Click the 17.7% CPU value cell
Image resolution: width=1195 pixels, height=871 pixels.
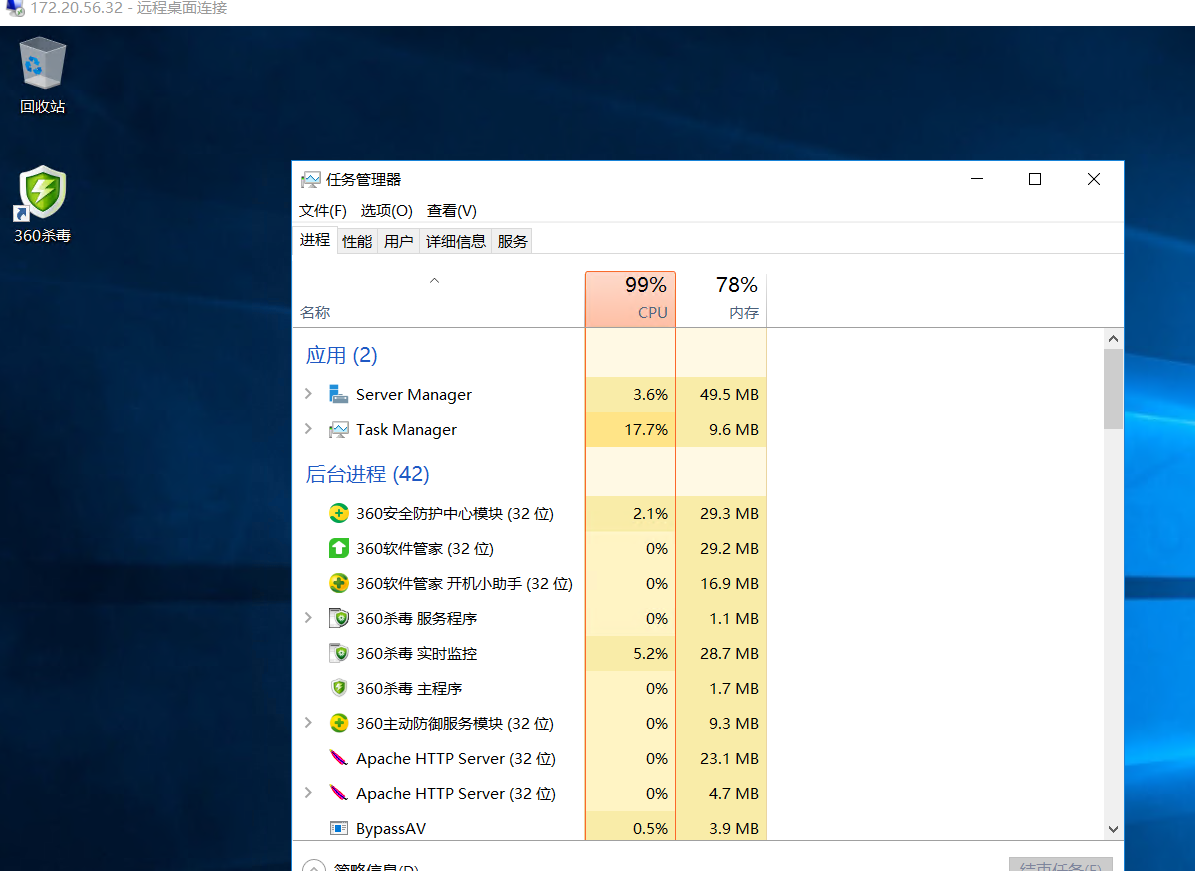coord(630,429)
